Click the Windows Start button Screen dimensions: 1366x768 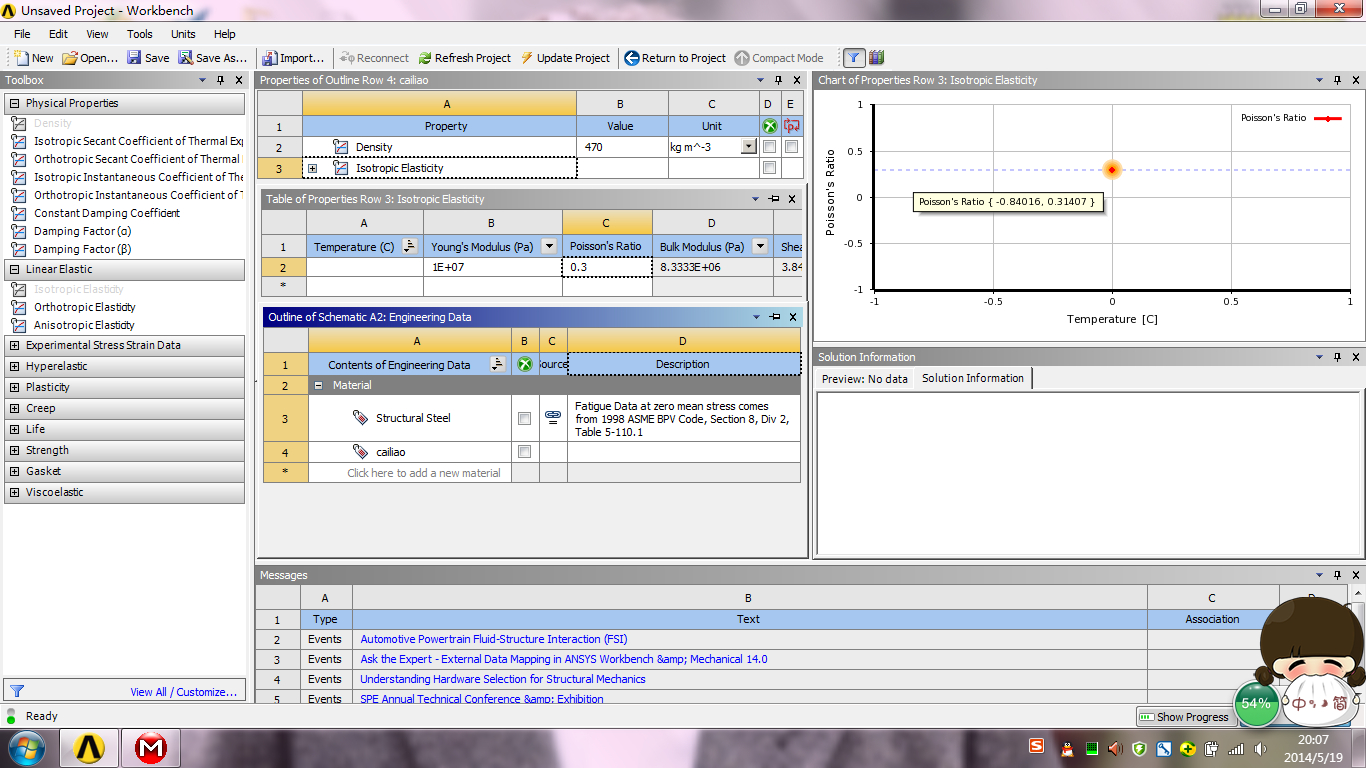[x=26, y=747]
